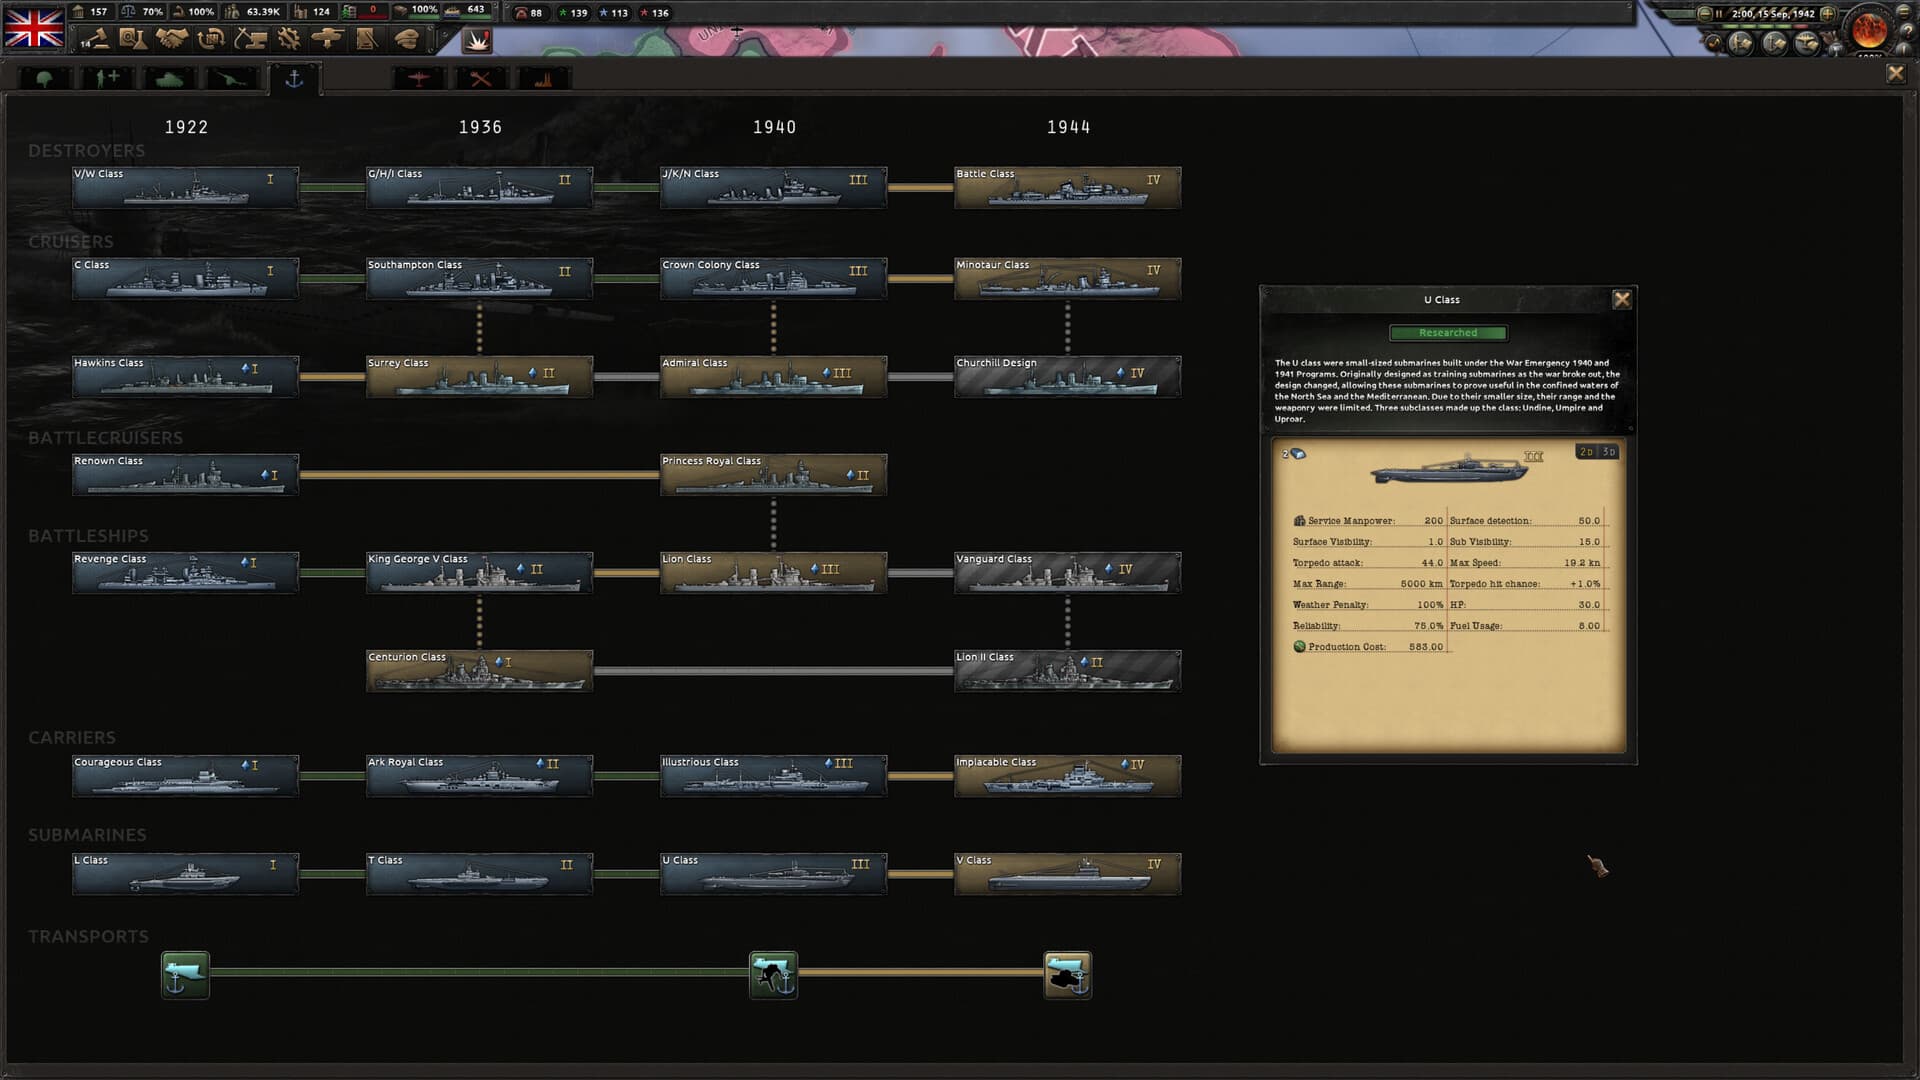Switch to the support companies research tab

pyautogui.click(x=106, y=78)
